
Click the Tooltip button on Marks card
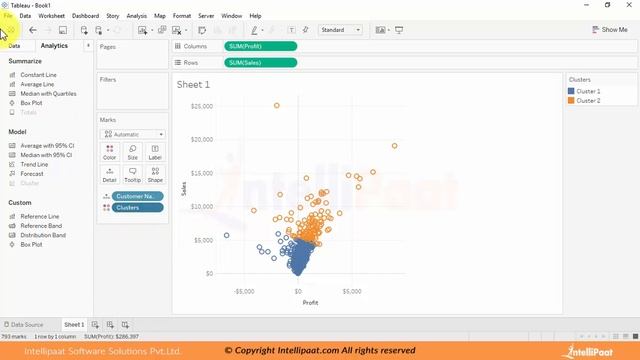133,175
